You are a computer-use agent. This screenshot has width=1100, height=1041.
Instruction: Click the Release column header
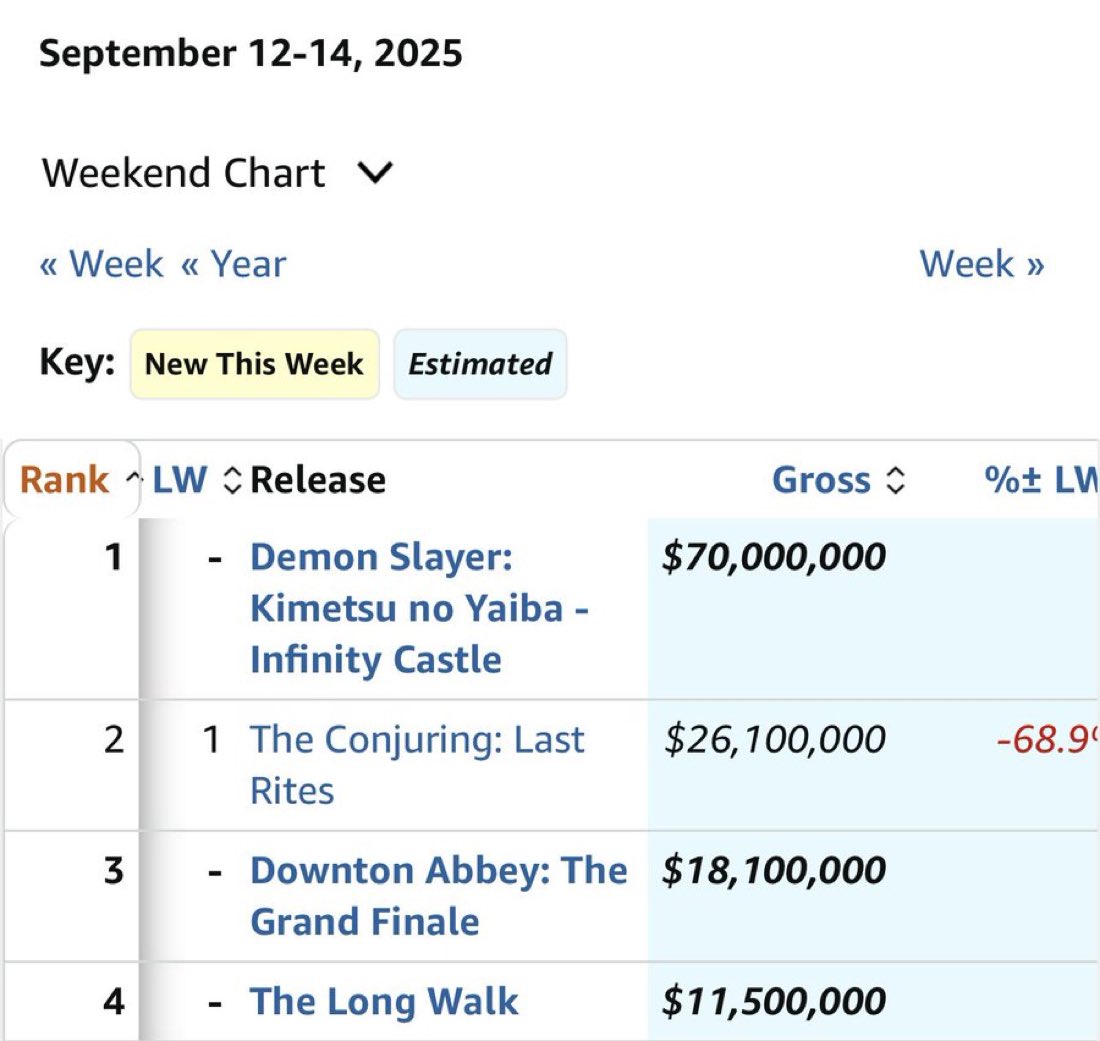(x=318, y=481)
